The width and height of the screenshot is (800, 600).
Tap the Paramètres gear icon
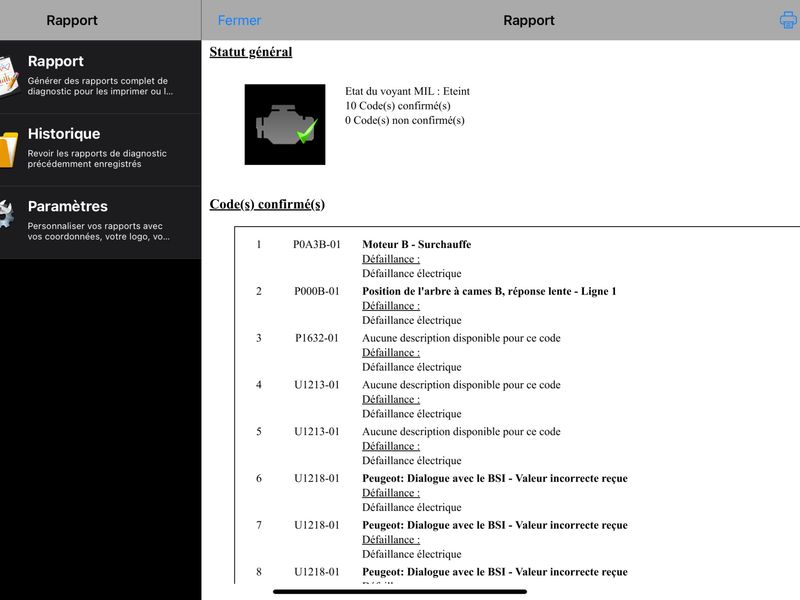7,214
